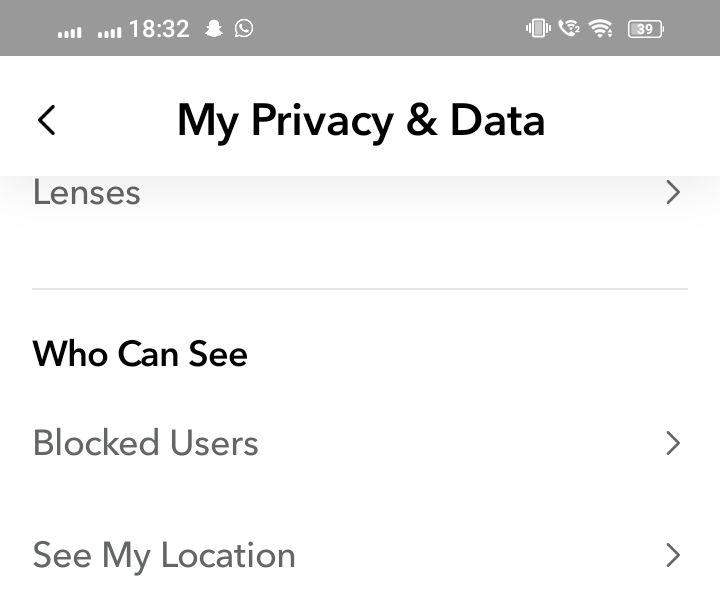The image size is (720, 596).
Task: Tap the battery level indicator
Action: [645, 29]
